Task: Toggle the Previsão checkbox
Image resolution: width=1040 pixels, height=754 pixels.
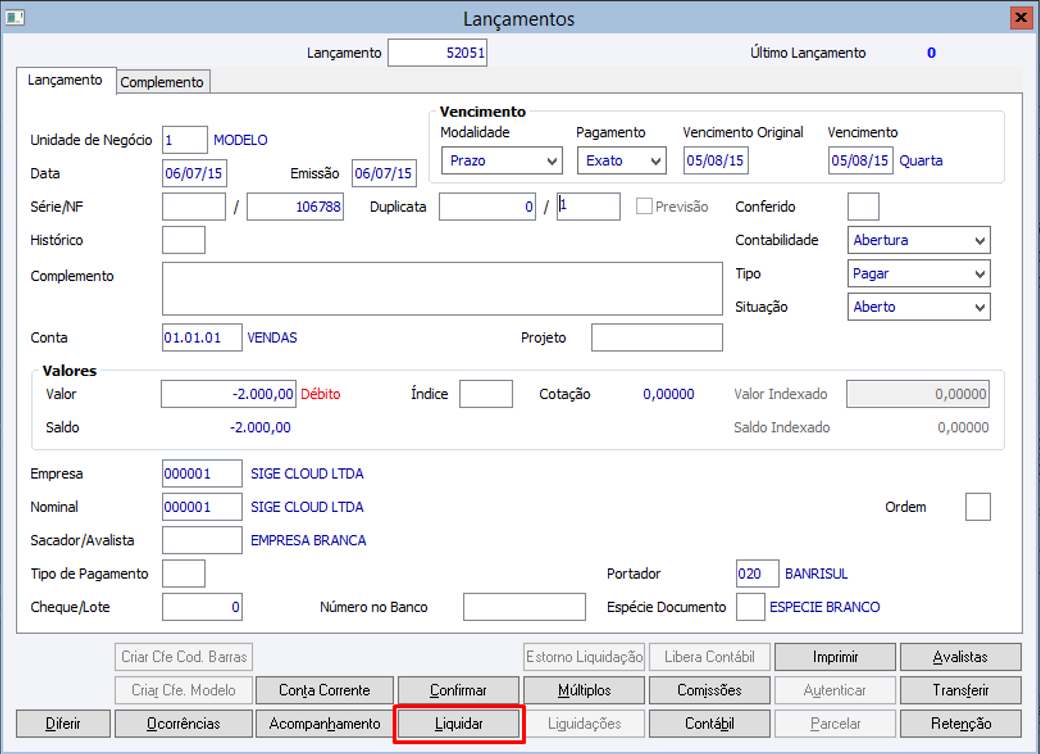Action: coord(643,206)
